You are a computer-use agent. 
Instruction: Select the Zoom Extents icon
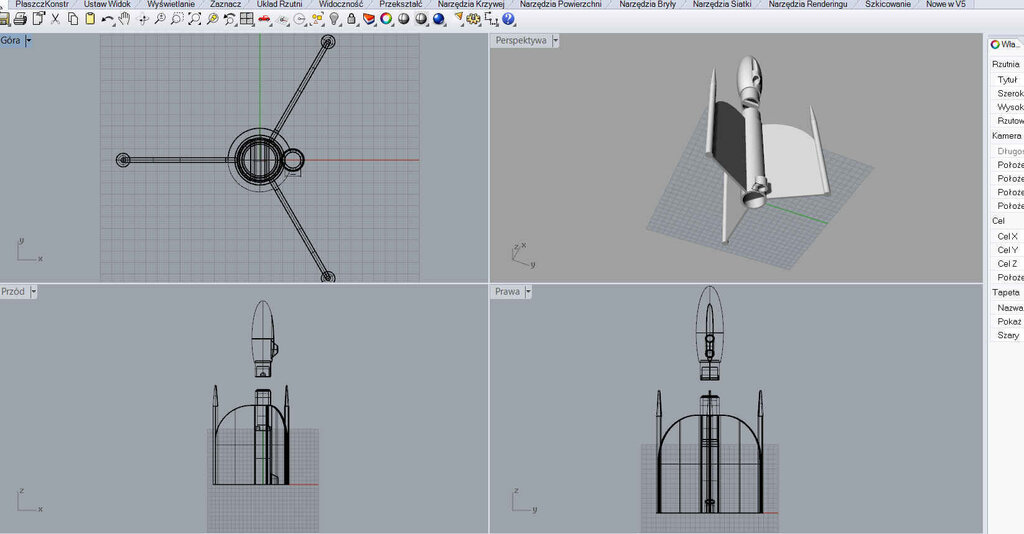pos(195,19)
